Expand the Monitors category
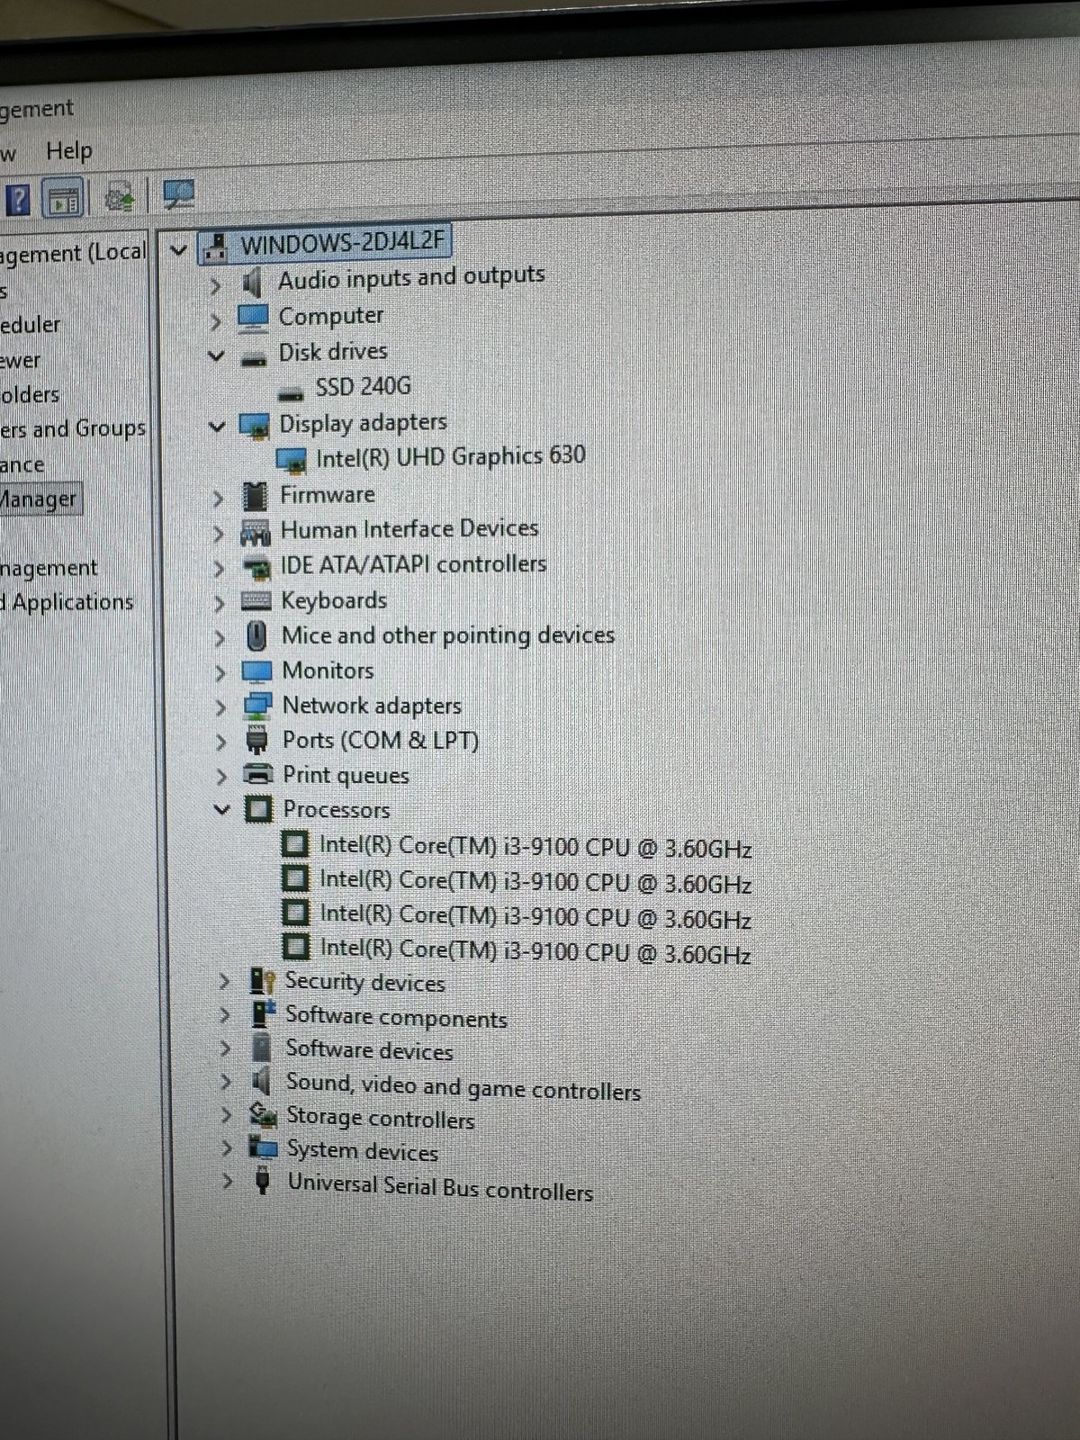The width and height of the screenshot is (1080, 1440). click(220, 673)
